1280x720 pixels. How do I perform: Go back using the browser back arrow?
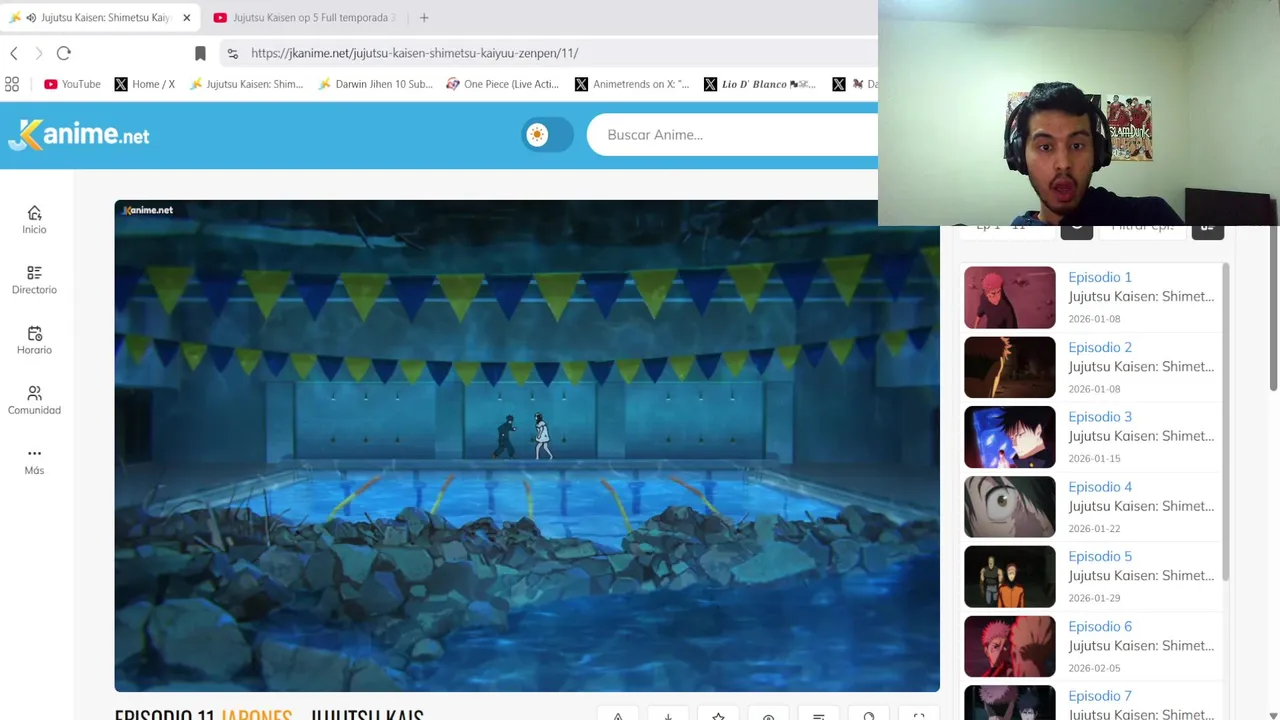pos(14,53)
